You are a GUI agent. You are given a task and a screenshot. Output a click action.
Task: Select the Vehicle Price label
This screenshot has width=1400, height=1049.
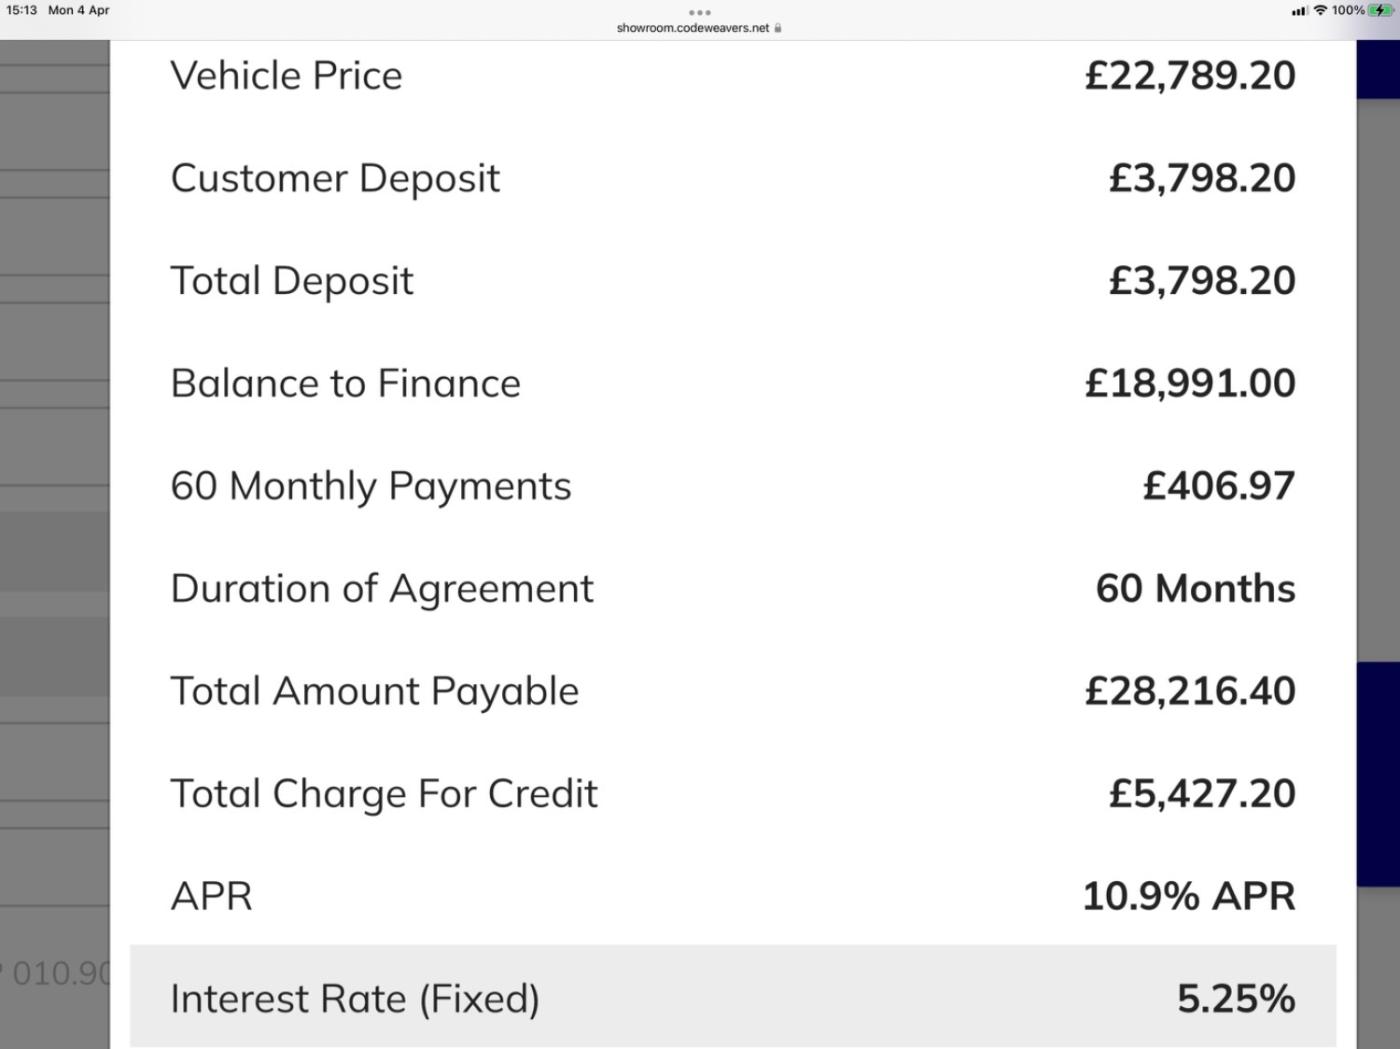[x=286, y=76]
